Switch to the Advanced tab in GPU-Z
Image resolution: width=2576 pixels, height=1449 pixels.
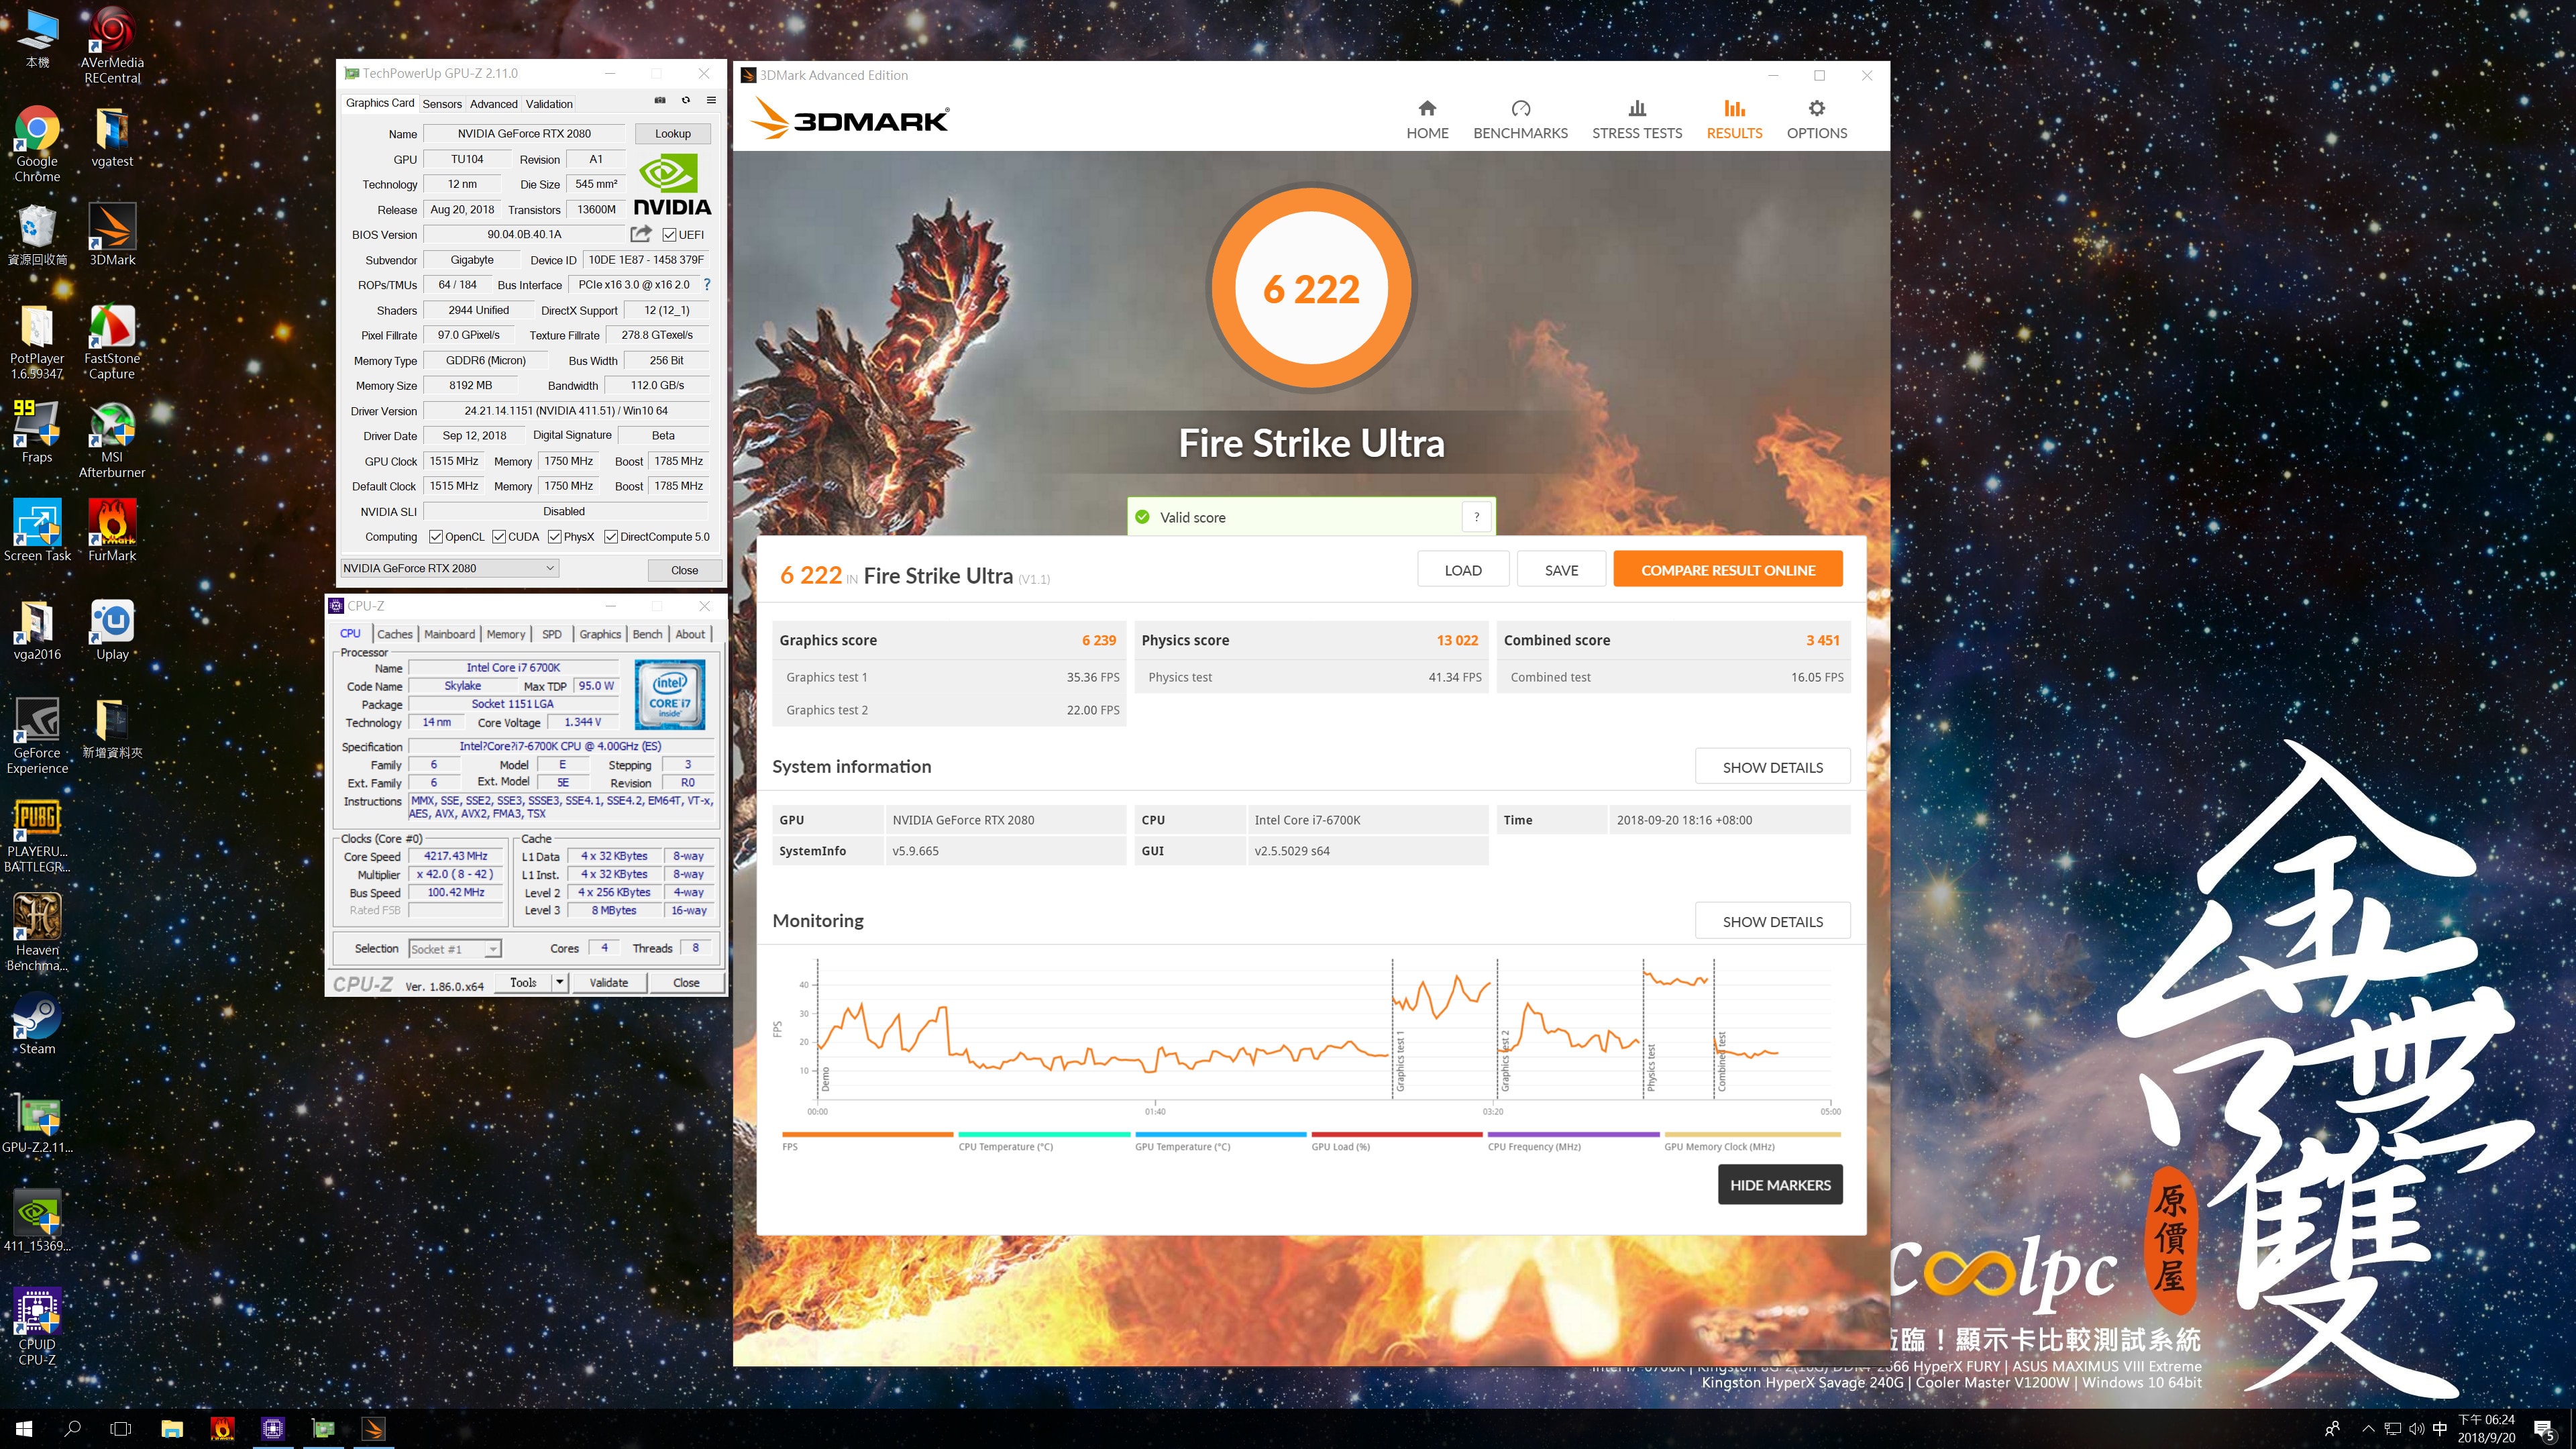(x=494, y=104)
